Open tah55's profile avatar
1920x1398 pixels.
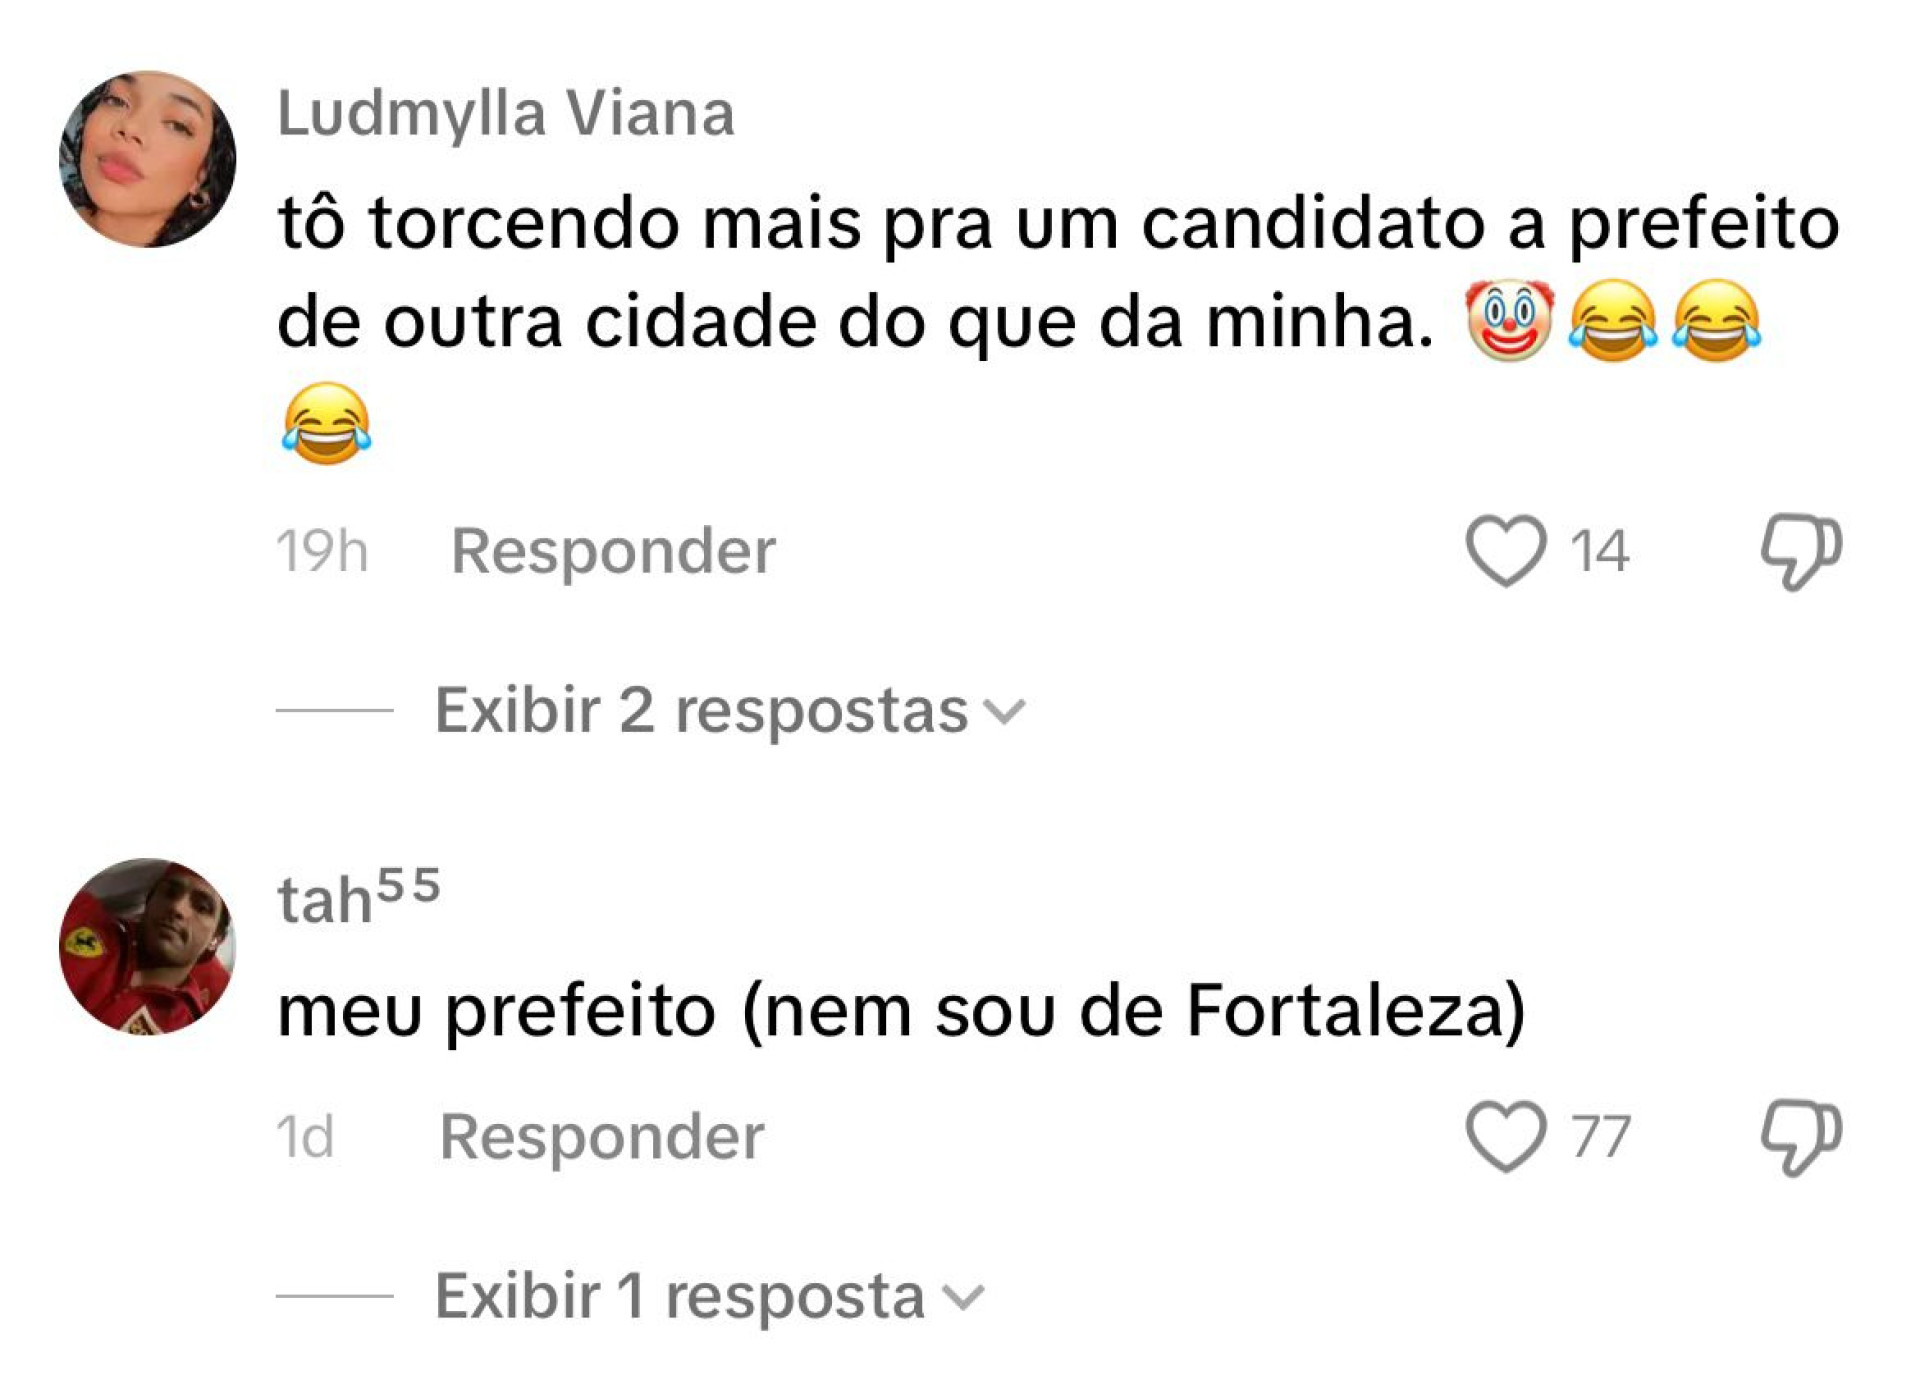point(148,946)
